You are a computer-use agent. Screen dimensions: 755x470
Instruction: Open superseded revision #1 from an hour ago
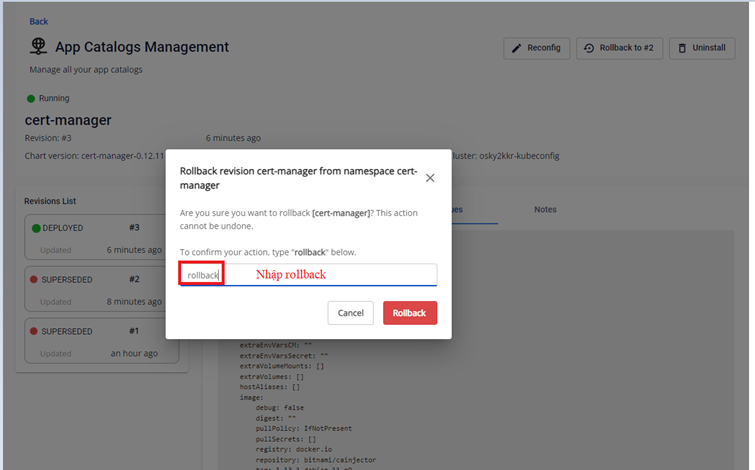click(x=98, y=341)
